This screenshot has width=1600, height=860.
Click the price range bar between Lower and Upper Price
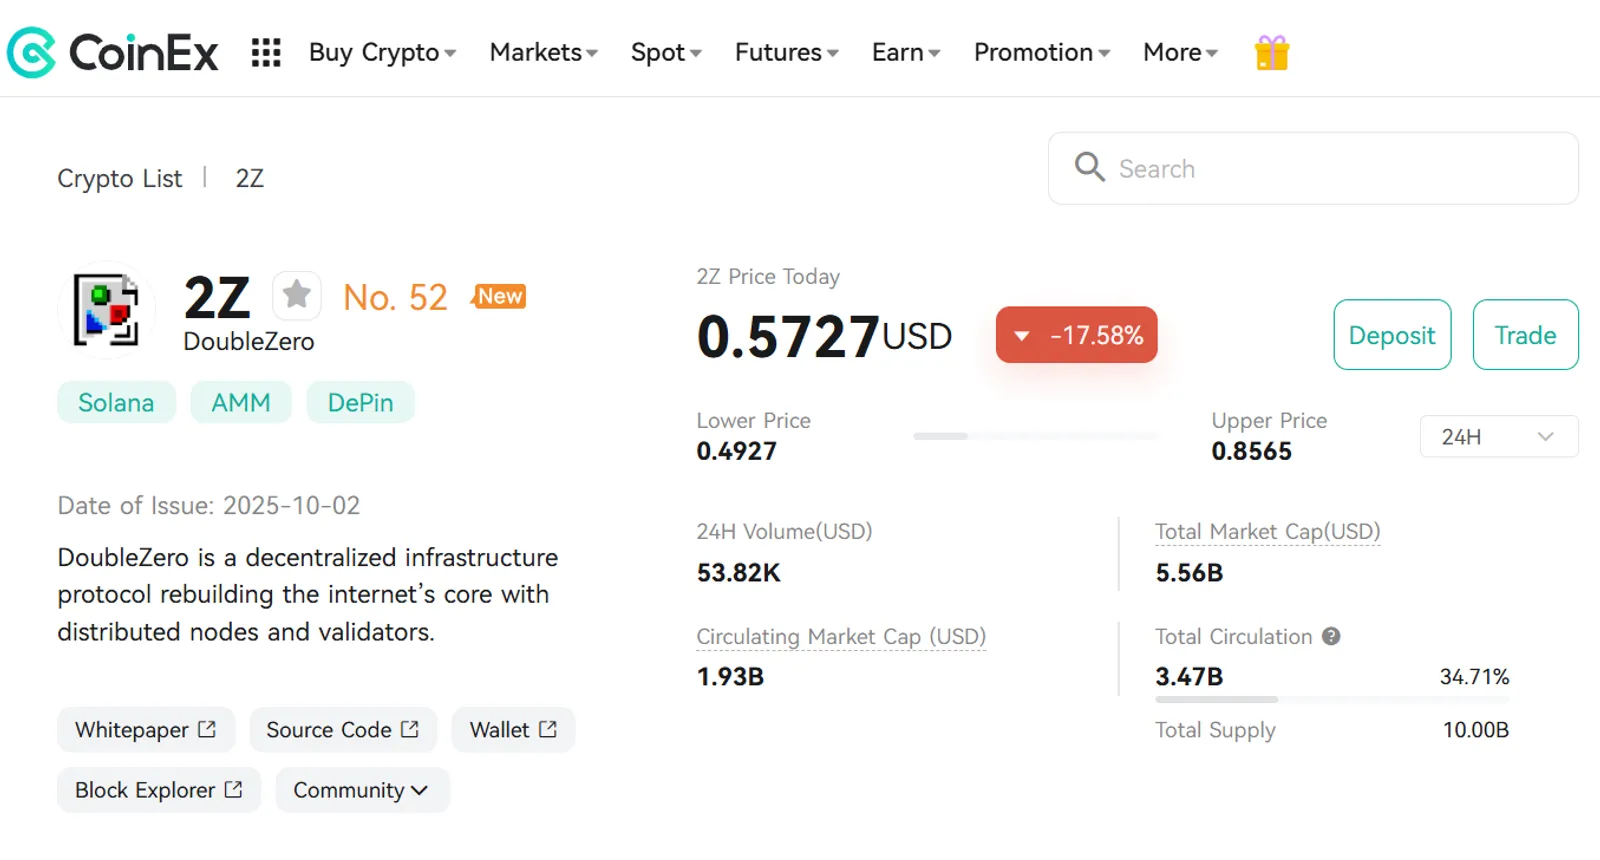tap(1035, 436)
